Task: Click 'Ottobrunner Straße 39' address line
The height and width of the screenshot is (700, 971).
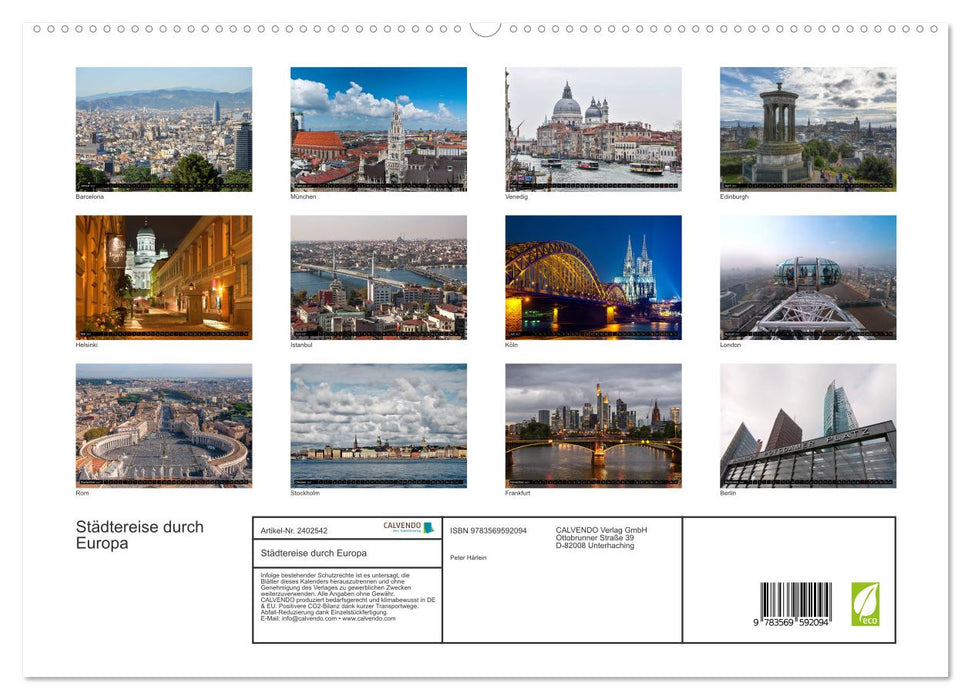Action: [594, 538]
